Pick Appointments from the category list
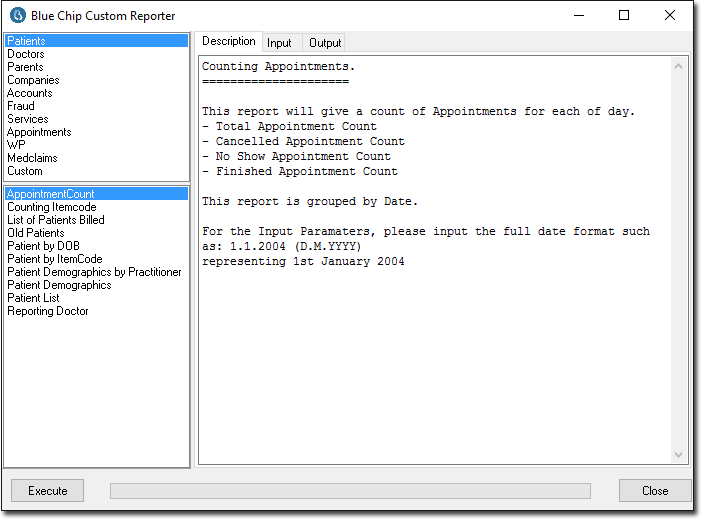 pos(39,132)
